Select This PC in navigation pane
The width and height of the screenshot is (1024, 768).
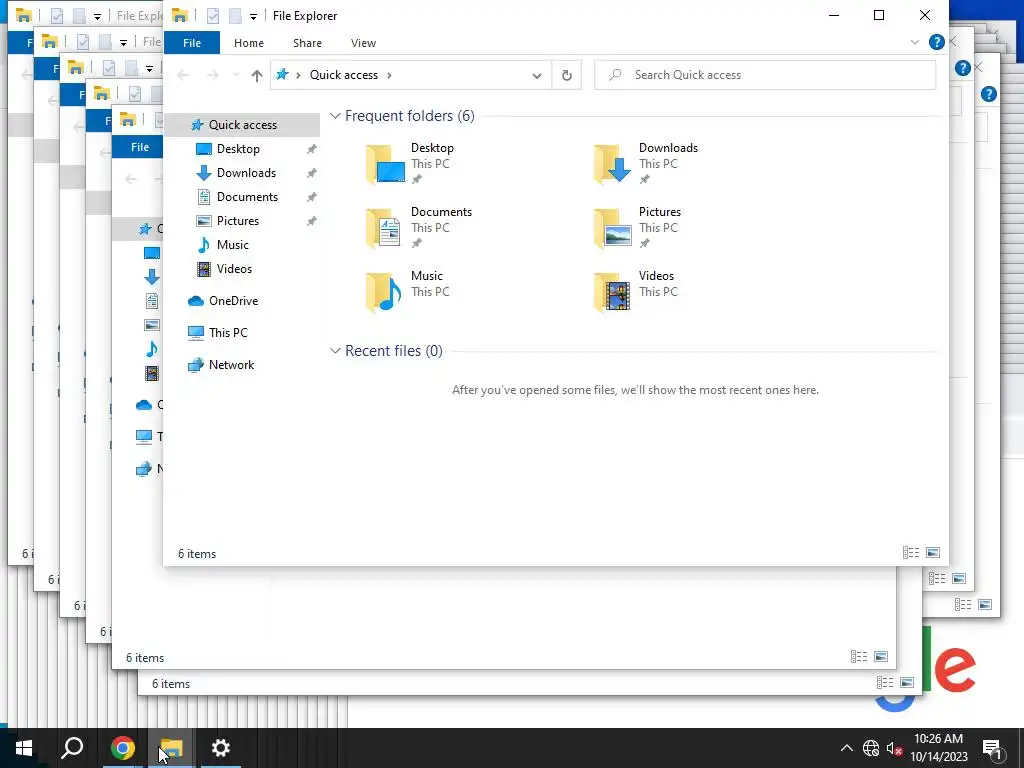pos(228,333)
